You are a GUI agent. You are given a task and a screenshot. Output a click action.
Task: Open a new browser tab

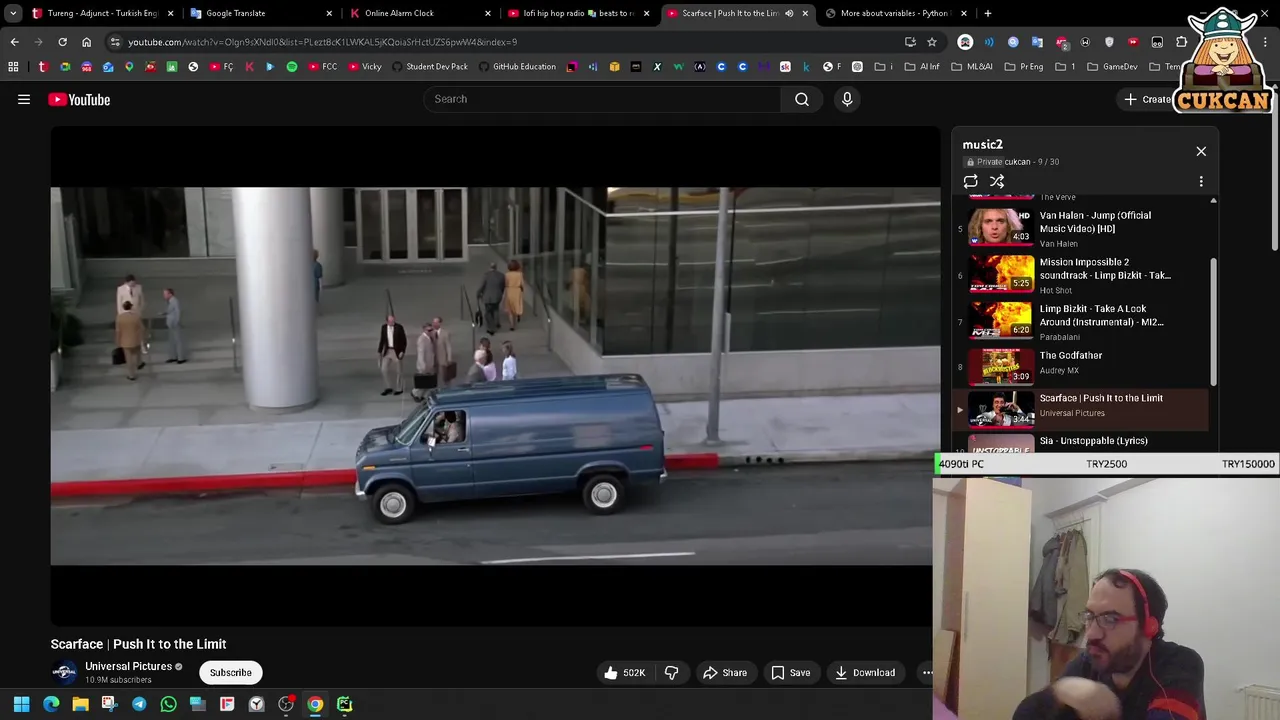coord(988,13)
